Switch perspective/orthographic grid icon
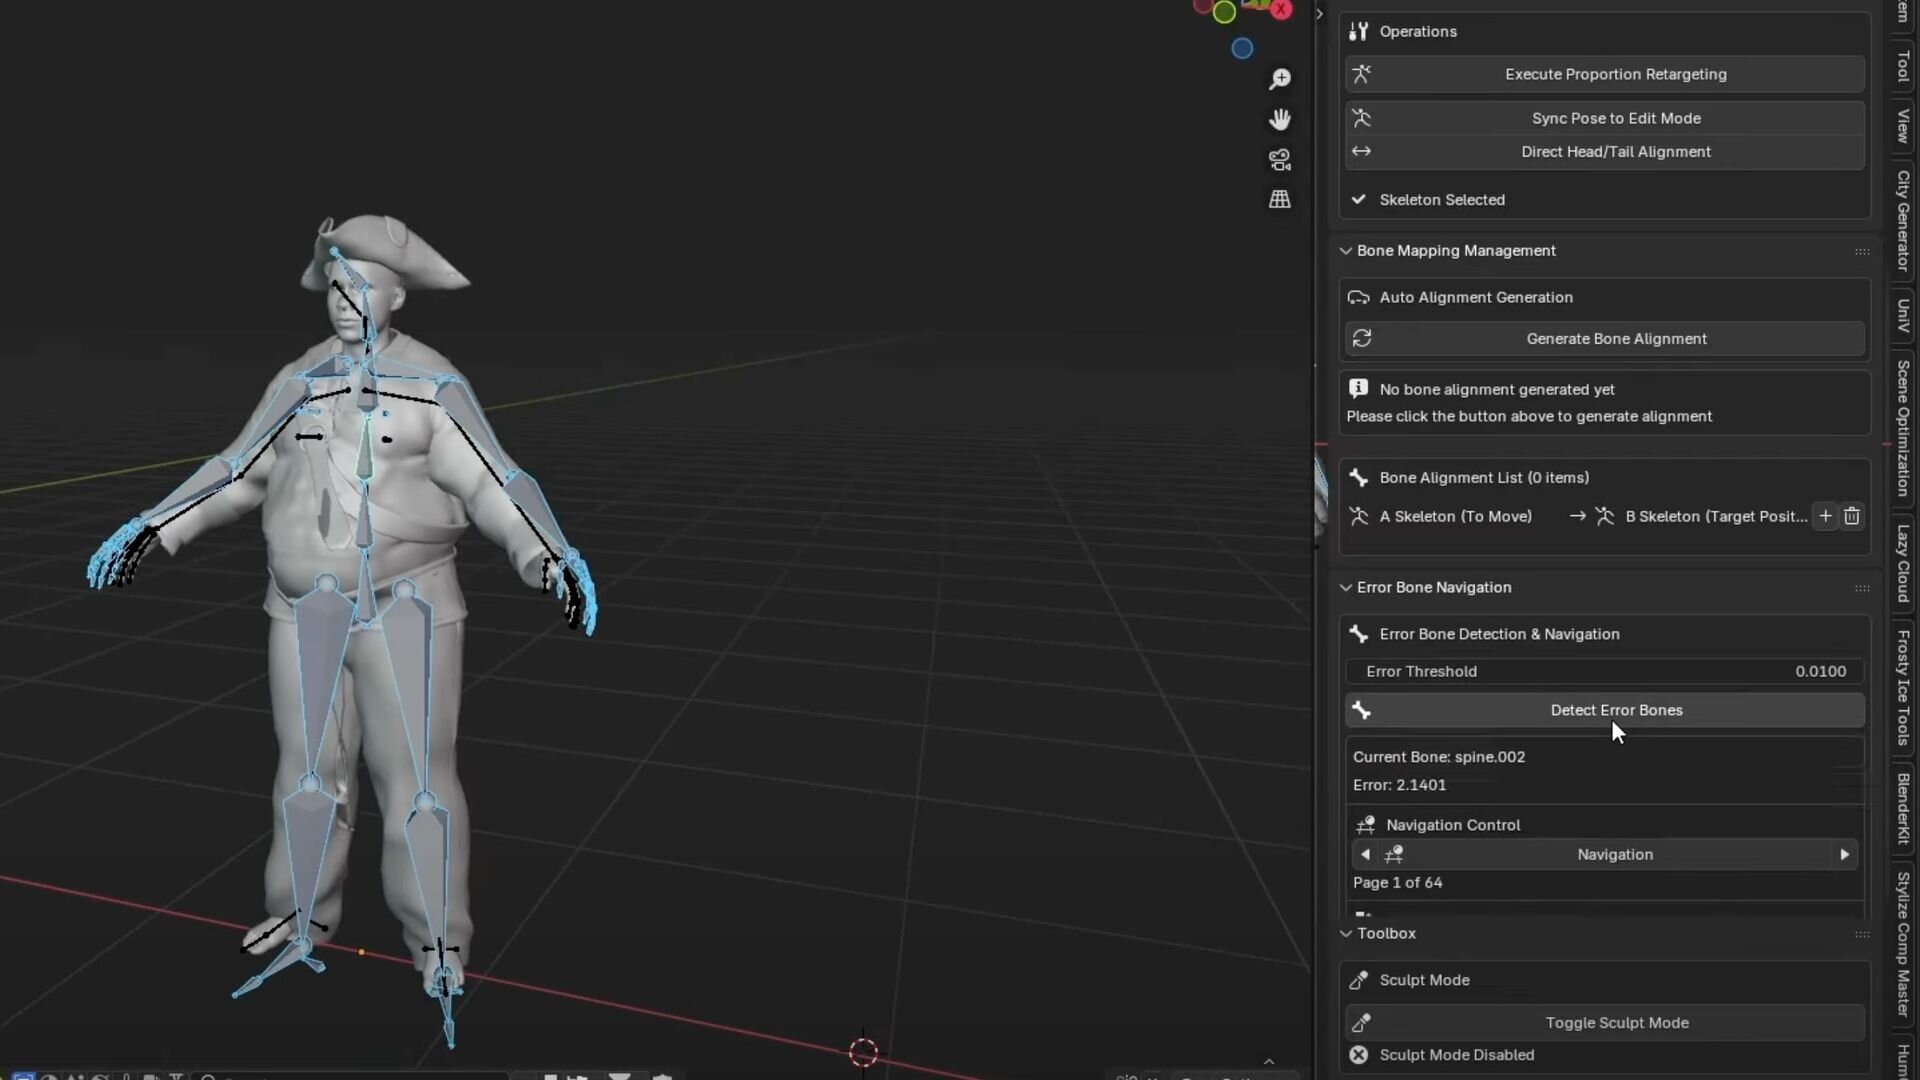1920x1080 pixels. pos(1280,200)
